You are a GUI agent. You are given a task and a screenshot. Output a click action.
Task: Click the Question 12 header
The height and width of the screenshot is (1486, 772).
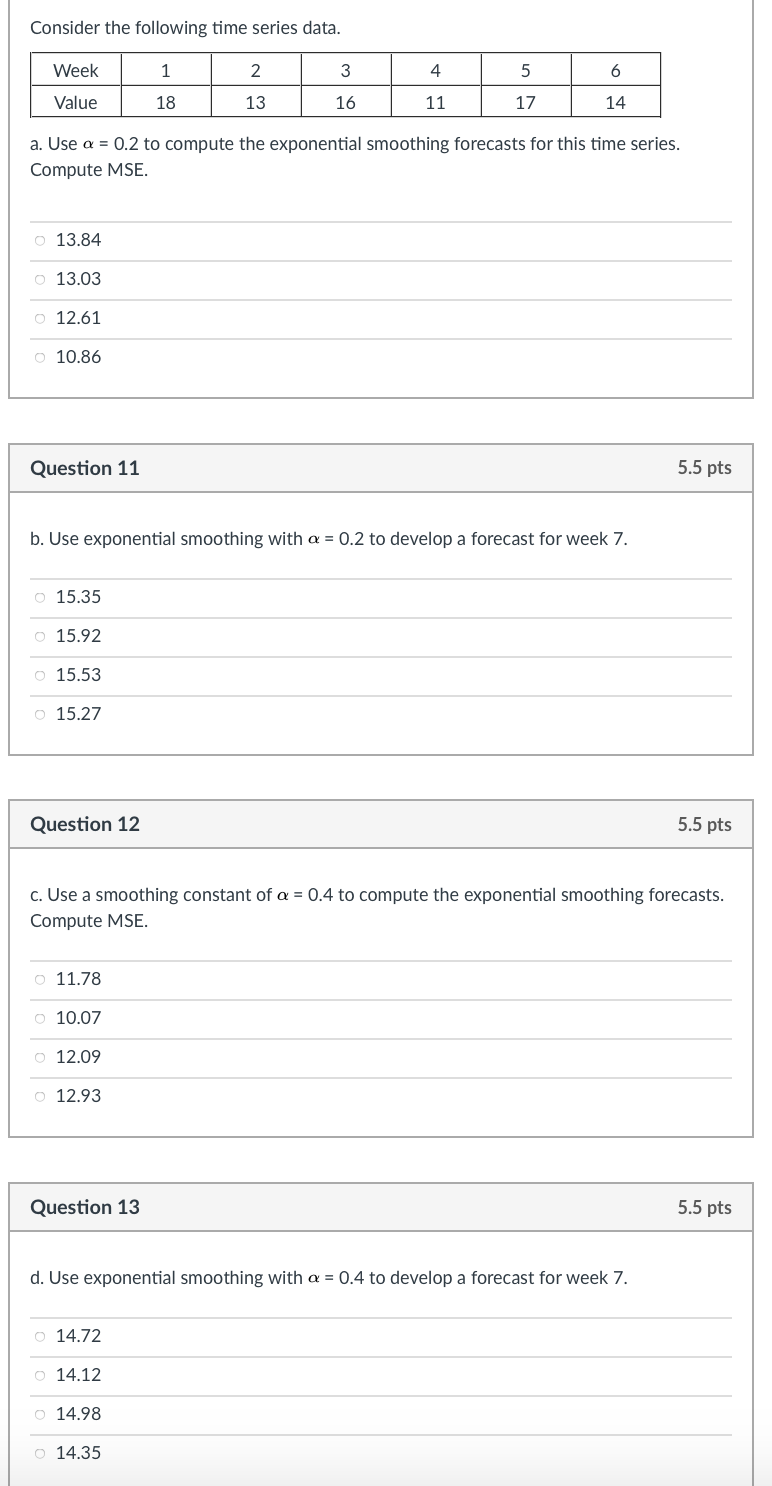84,824
